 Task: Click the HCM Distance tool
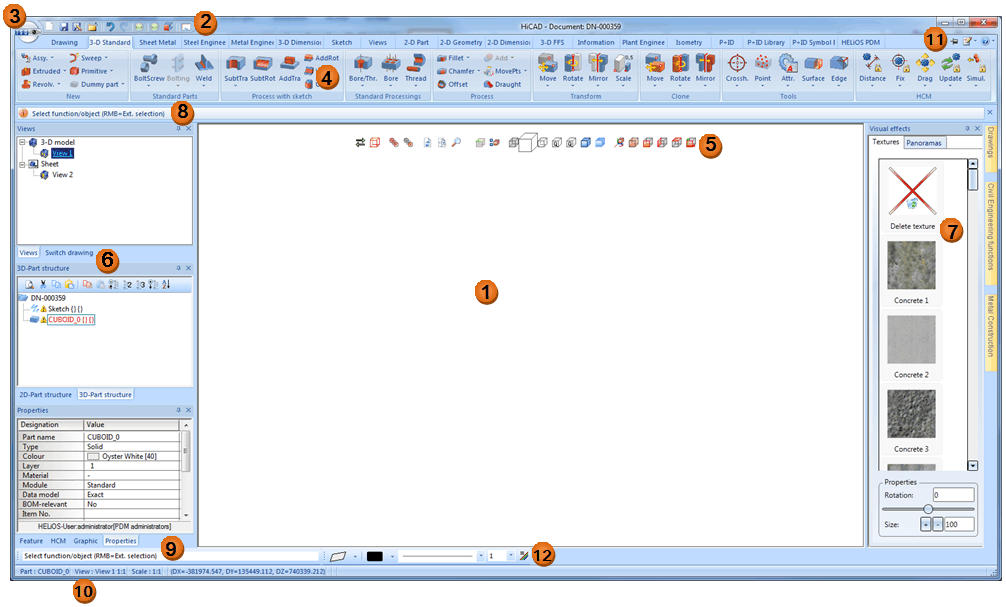point(872,68)
